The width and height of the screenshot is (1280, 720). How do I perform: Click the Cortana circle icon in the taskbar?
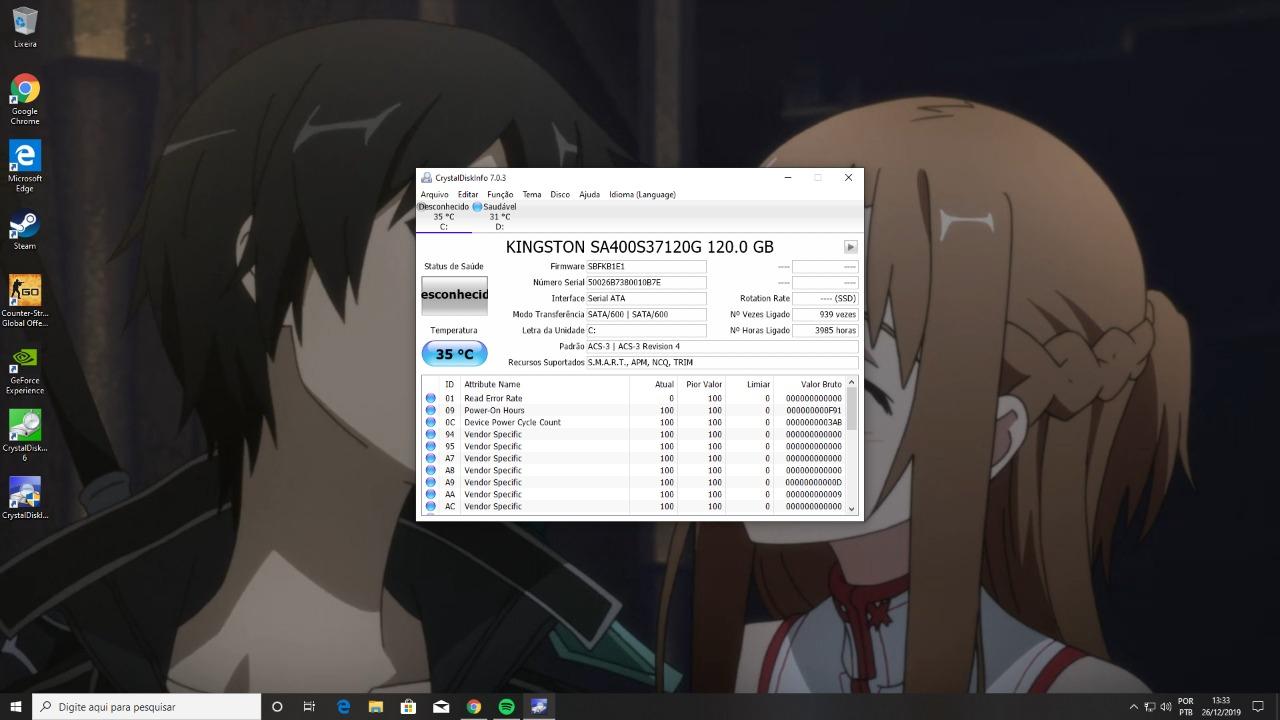tap(277, 706)
